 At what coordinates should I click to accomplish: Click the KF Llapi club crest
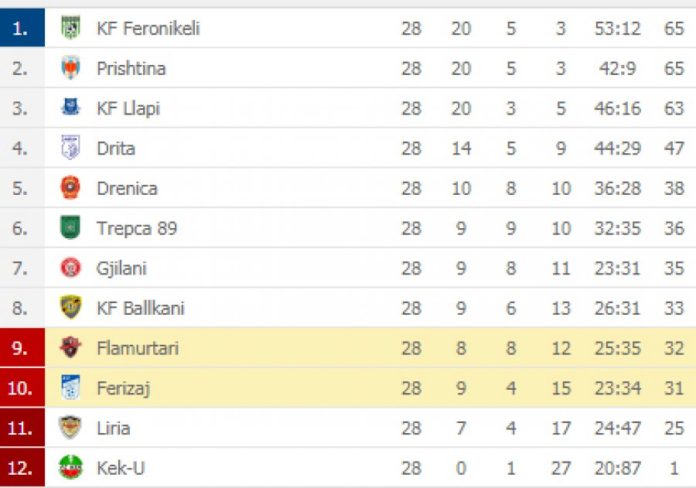70,107
